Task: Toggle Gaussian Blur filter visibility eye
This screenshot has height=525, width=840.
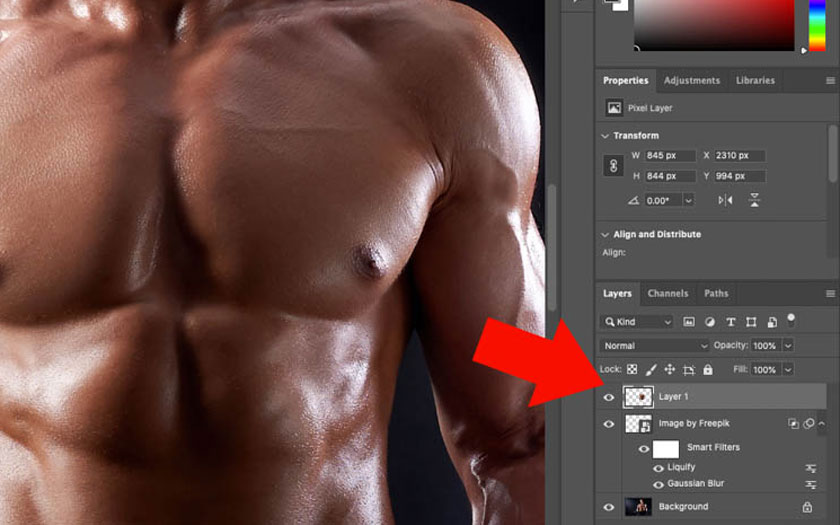Action: pyautogui.click(x=658, y=485)
